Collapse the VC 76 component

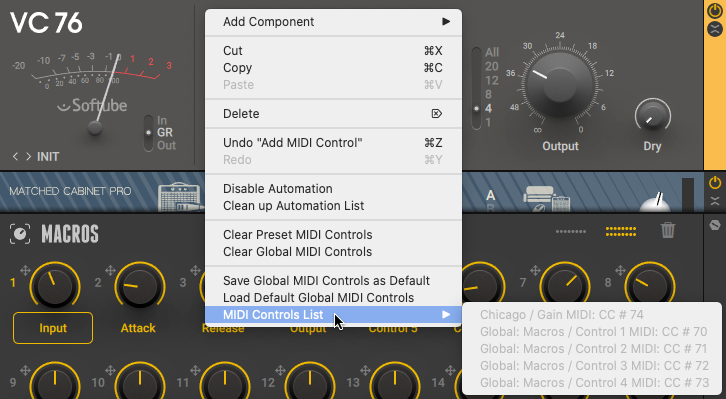point(715,29)
